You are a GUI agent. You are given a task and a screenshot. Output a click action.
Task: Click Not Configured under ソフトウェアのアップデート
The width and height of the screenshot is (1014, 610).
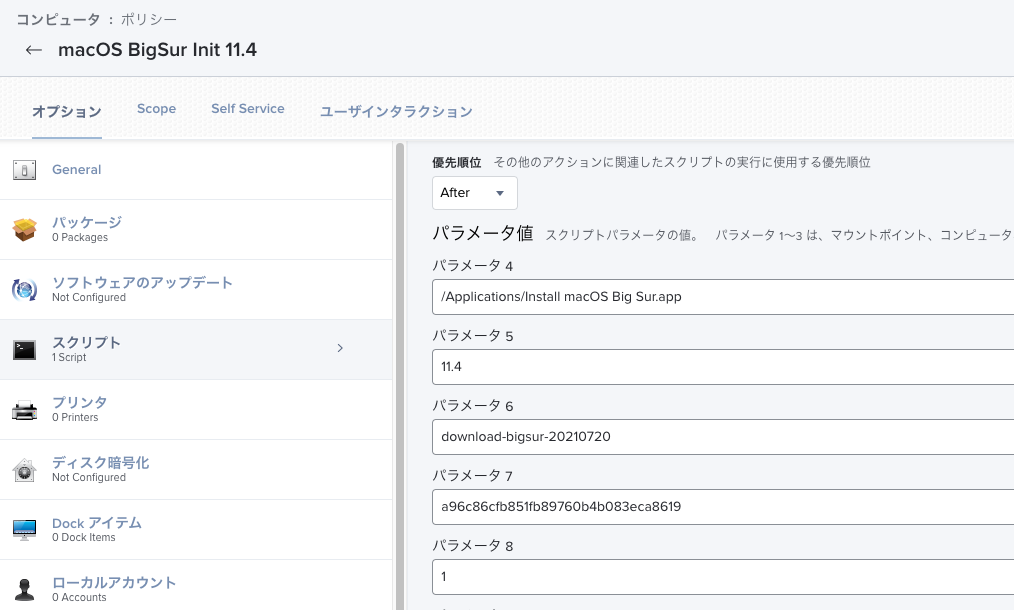(89, 298)
